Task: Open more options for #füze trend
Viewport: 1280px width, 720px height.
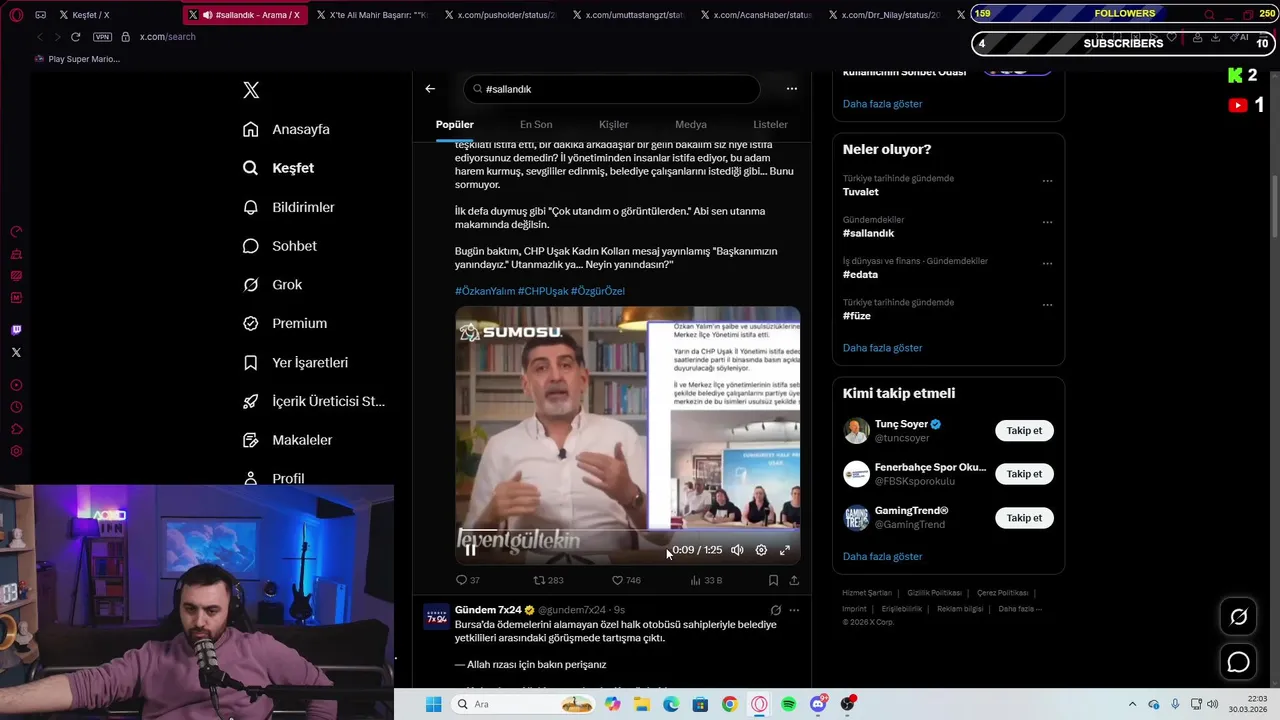Action: click(x=1047, y=305)
